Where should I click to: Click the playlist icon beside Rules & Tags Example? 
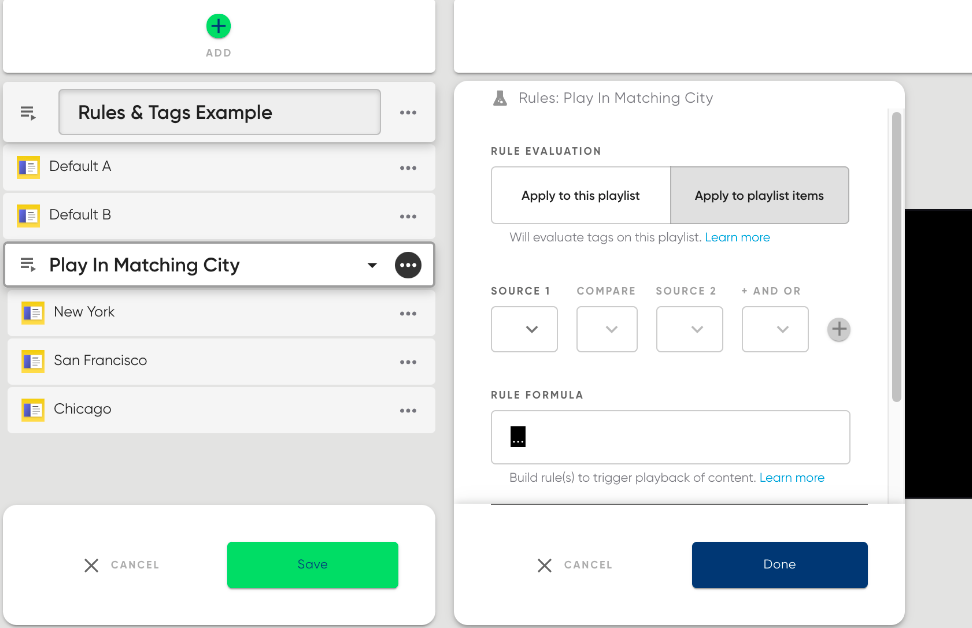coord(28,113)
